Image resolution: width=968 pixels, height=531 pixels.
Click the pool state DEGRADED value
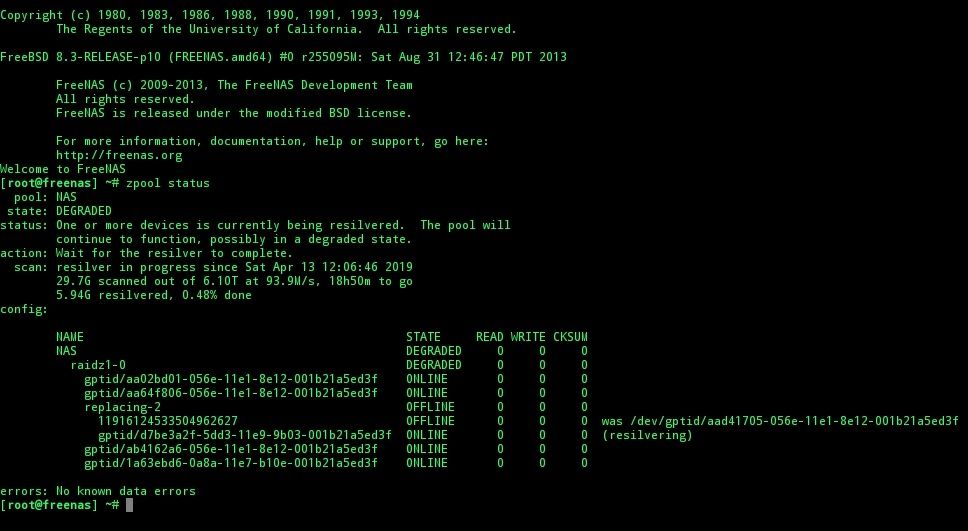(84, 211)
